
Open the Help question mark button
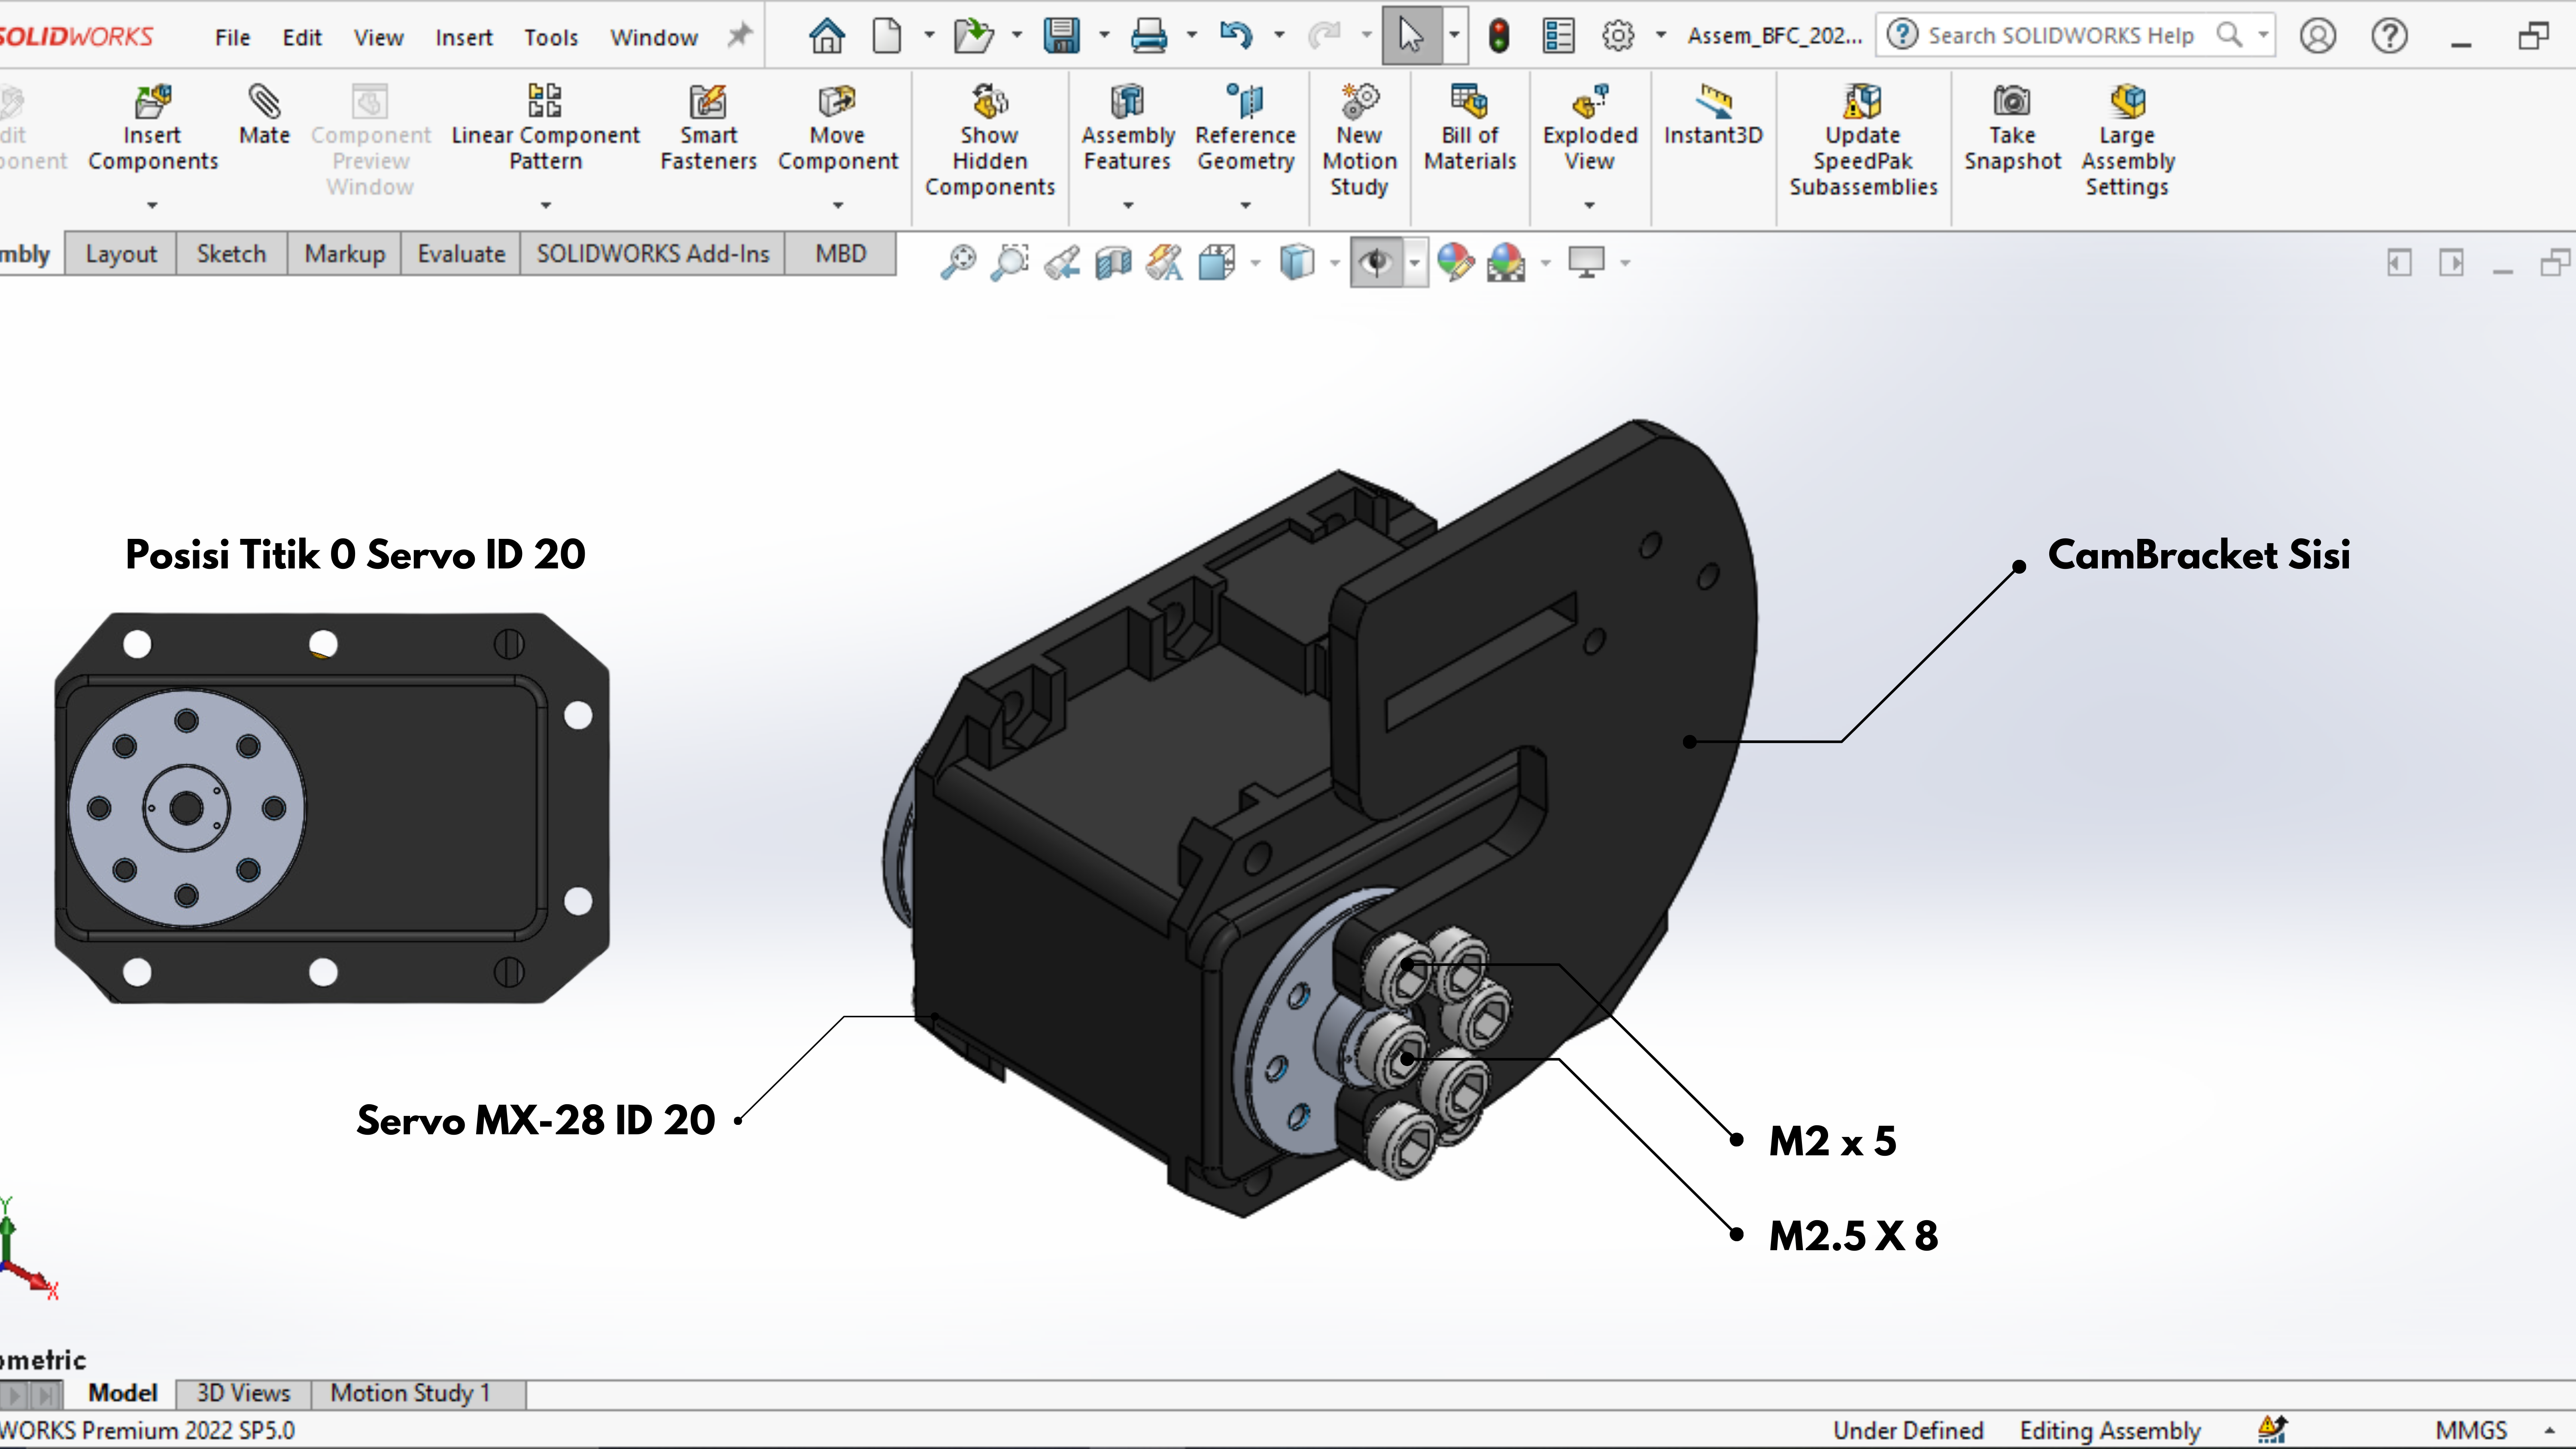pyautogui.click(x=2389, y=36)
